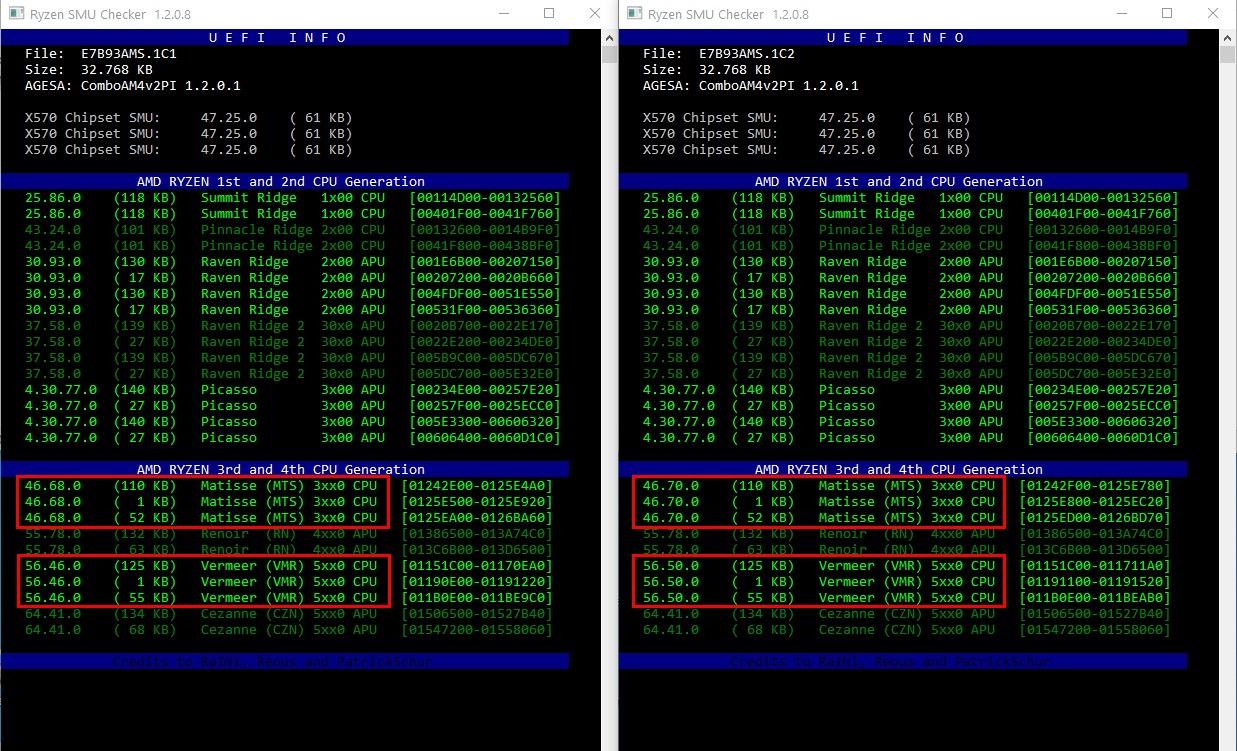Click the UEFI INFO header in the right window
The width and height of the screenshot is (1237, 751).
(903, 37)
